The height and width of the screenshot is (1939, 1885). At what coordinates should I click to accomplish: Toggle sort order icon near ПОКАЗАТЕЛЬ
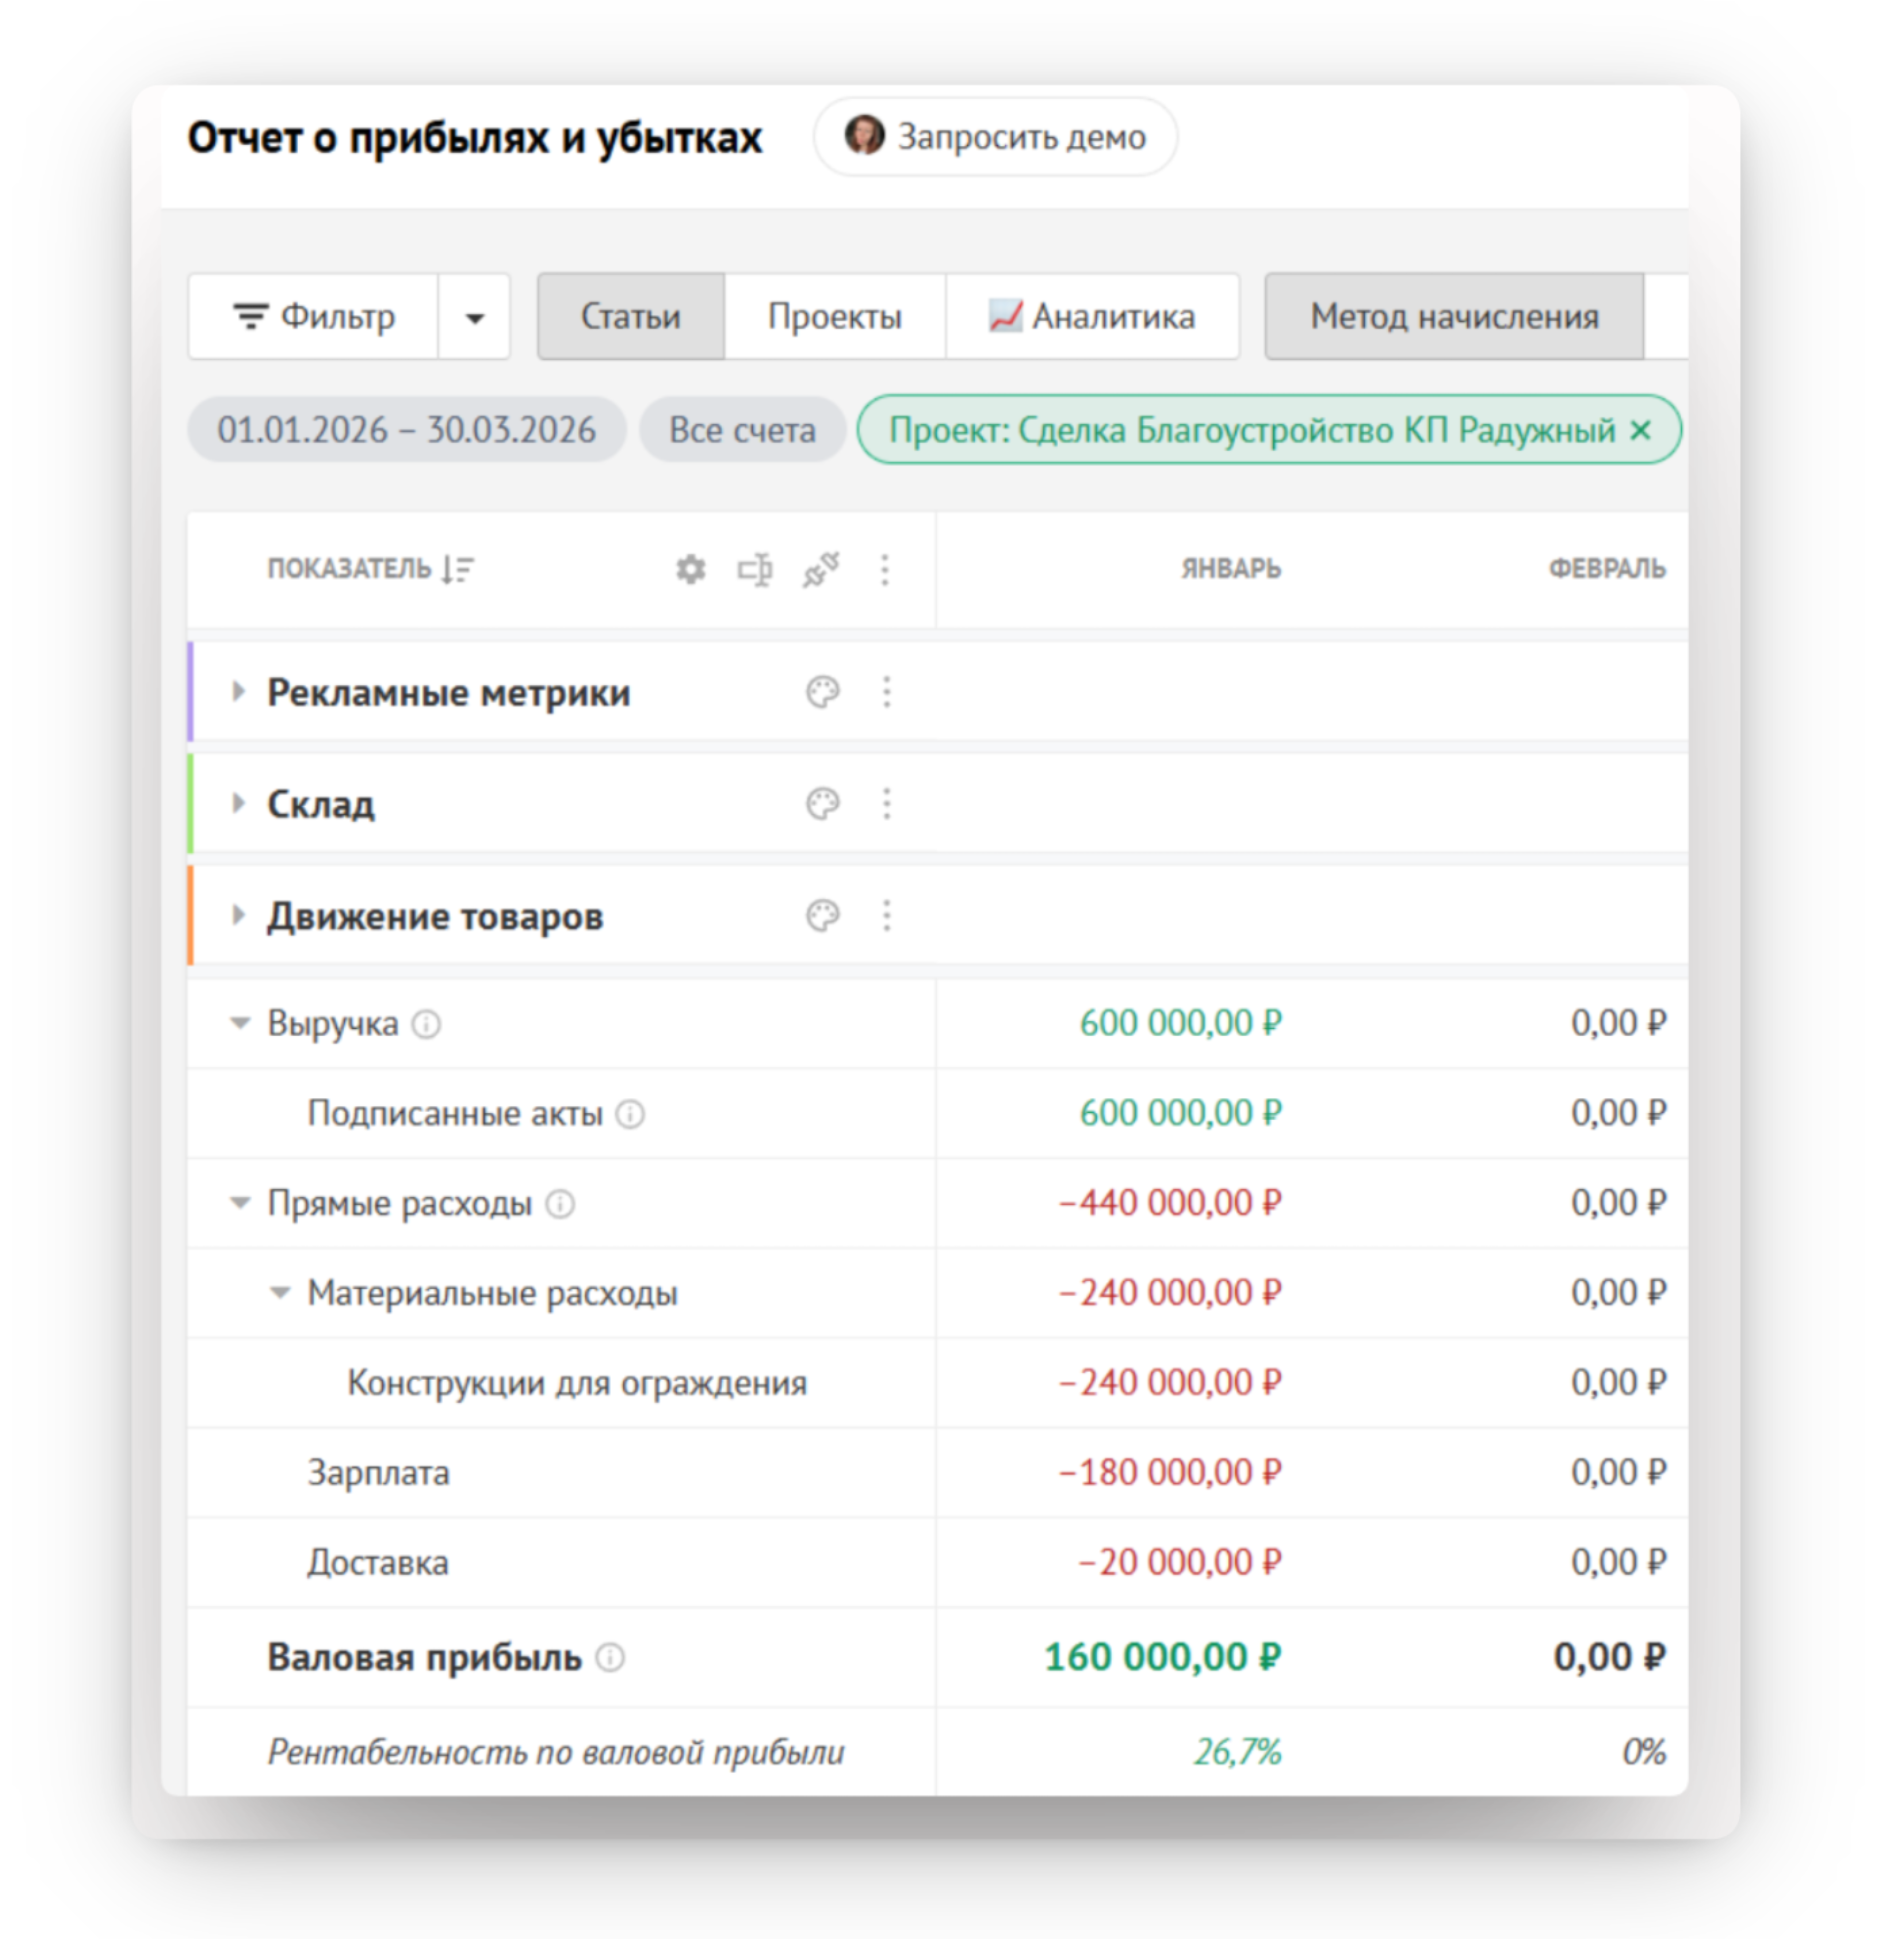pos(458,569)
